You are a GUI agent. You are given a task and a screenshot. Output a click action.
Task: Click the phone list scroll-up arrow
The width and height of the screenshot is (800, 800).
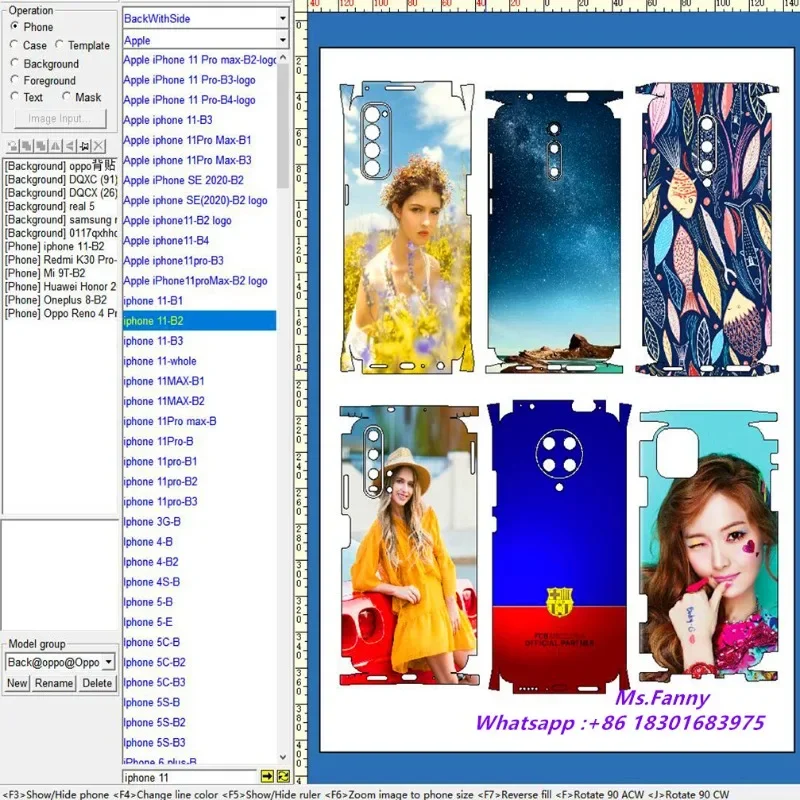click(283, 58)
